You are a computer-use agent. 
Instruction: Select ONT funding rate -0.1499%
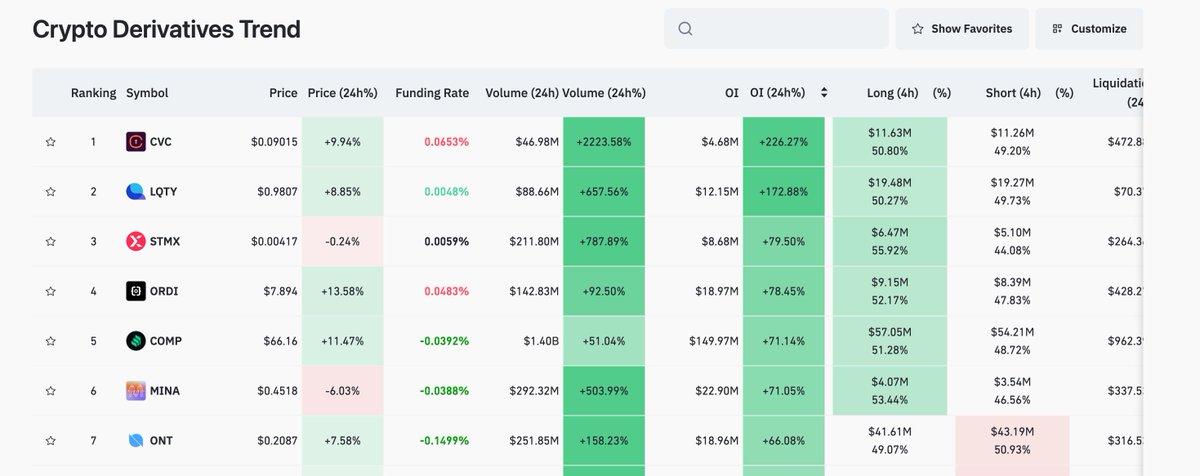pyautogui.click(x=444, y=441)
